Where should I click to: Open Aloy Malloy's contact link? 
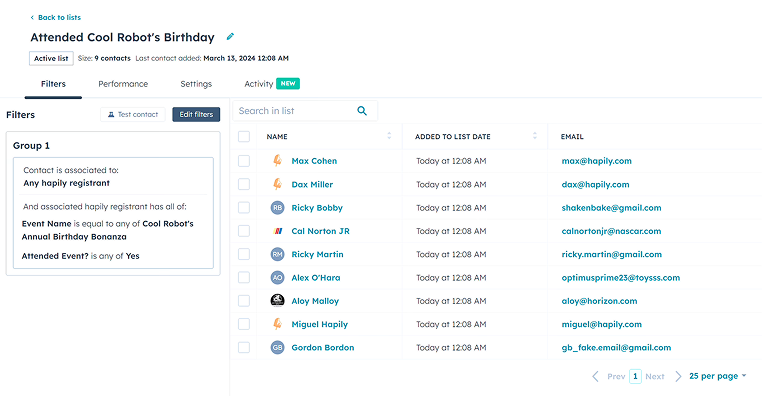click(315, 301)
